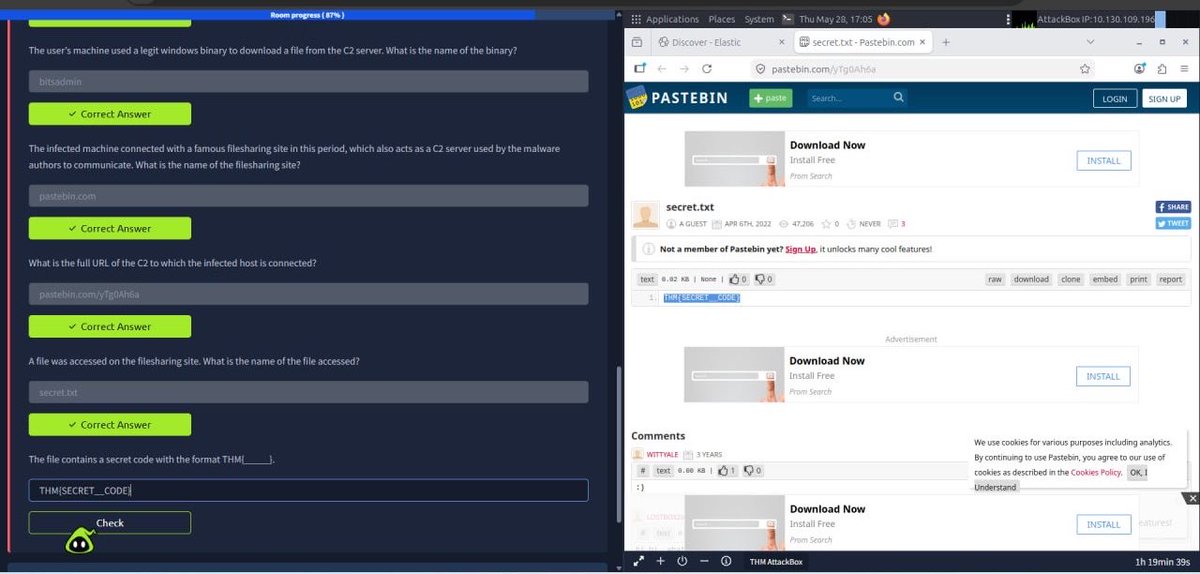
Task: Close the bottom overlay ad with X
Action: click(x=1191, y=498)
